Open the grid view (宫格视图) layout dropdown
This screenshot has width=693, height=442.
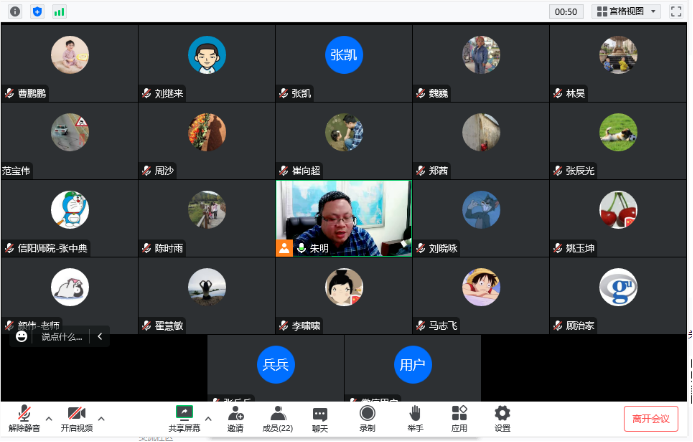tap(627, 11)
